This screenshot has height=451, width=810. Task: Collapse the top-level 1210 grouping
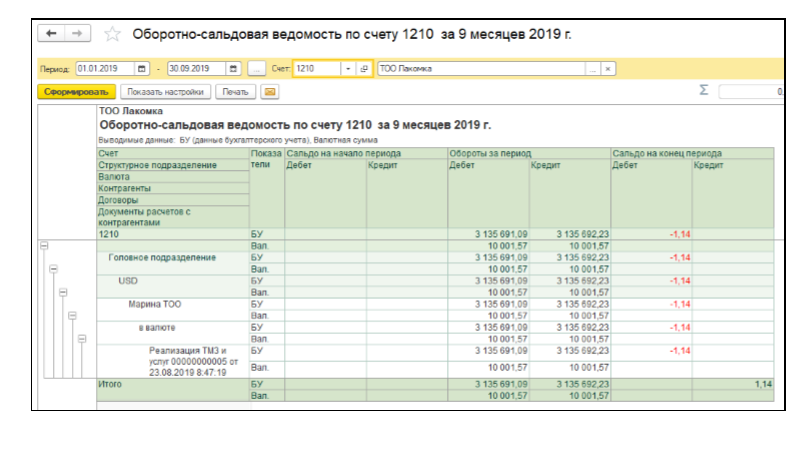tap(44, 246)
